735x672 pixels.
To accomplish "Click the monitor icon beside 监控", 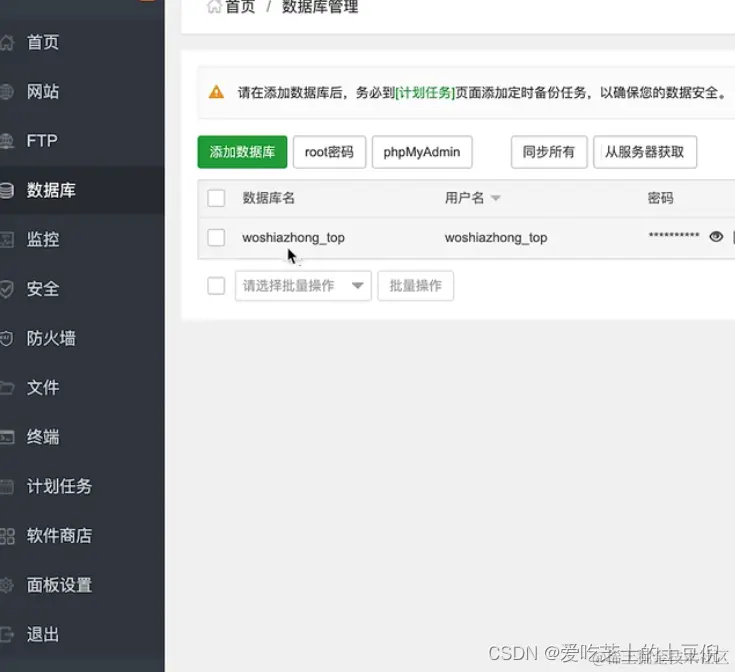I will pyautogui.click(x=6, y=239).
